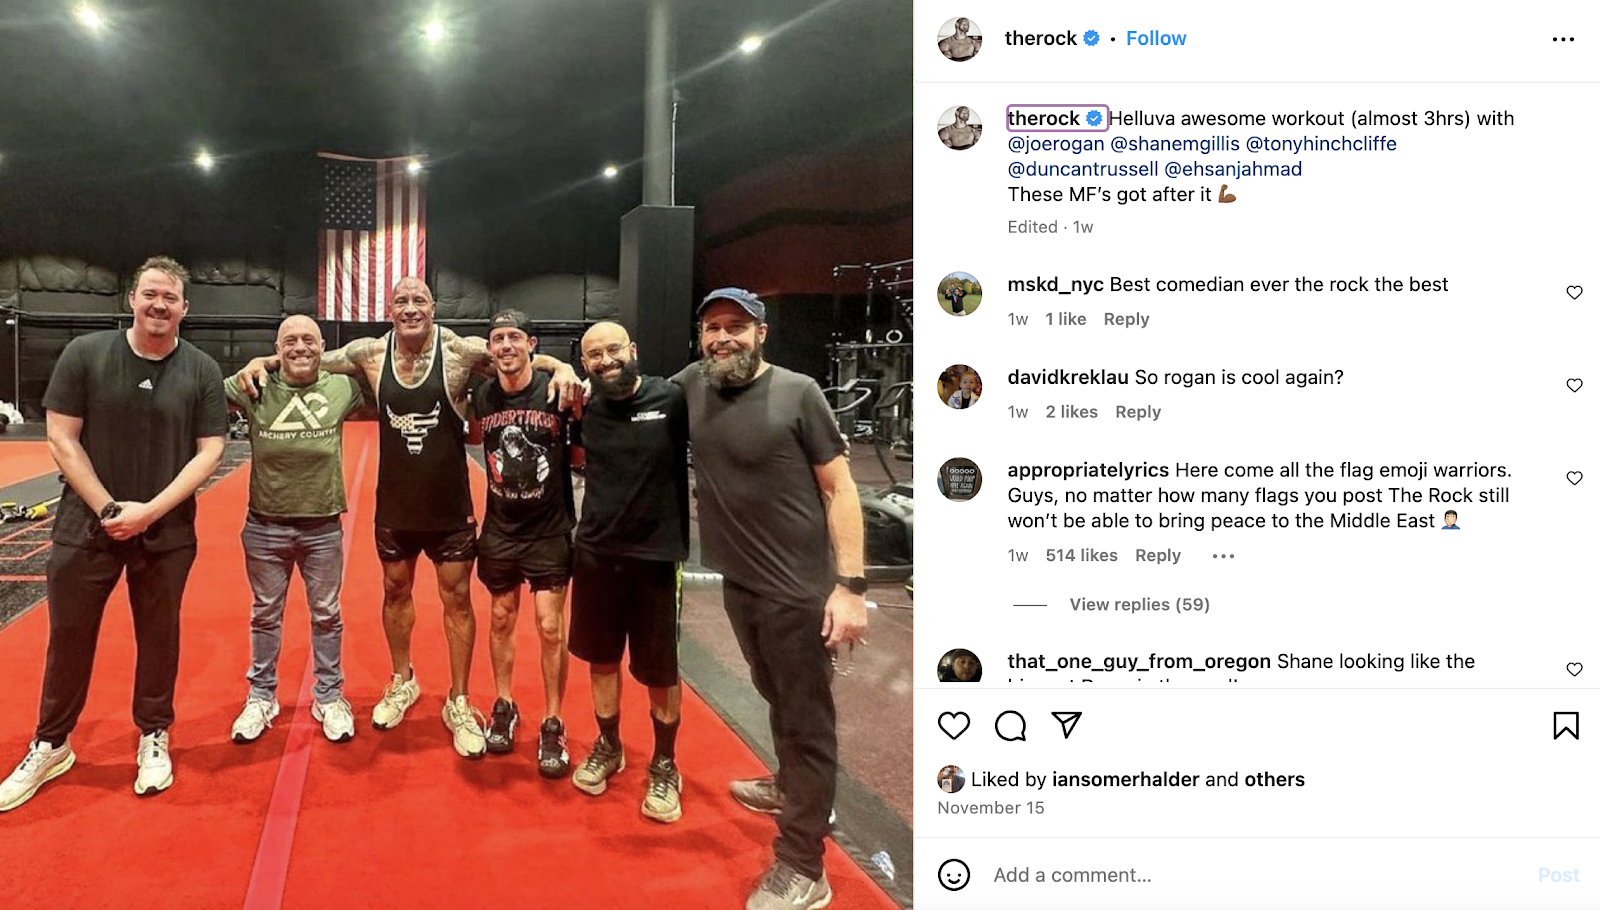Open the comment bubble icon
The image size is (1600, 910).
(x=1010, y=725)
